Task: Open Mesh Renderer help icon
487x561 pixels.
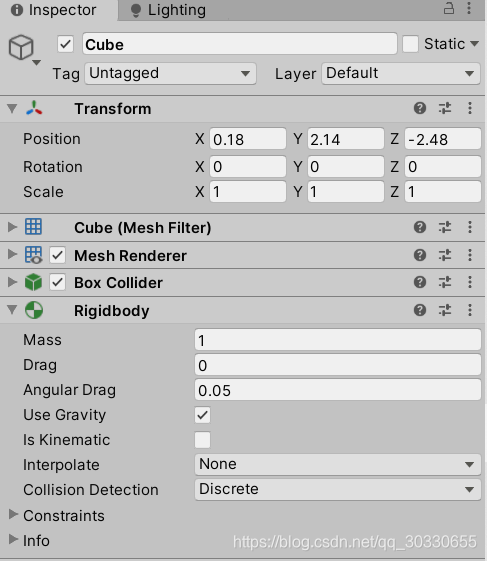Action: [420, 255]
